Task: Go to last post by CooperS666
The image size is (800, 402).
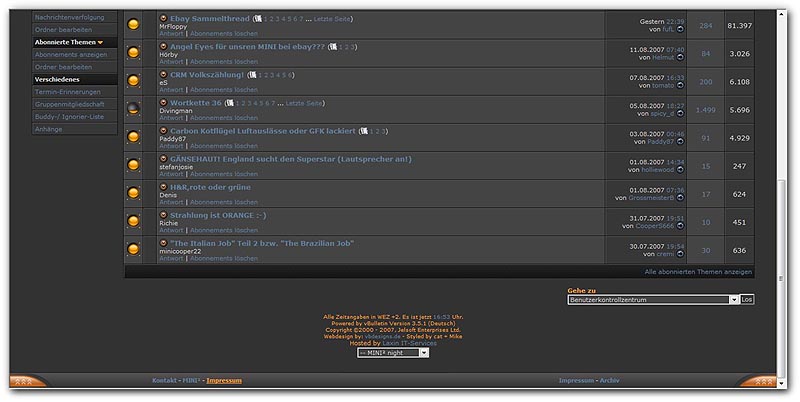Action: [x=680, y=225]
